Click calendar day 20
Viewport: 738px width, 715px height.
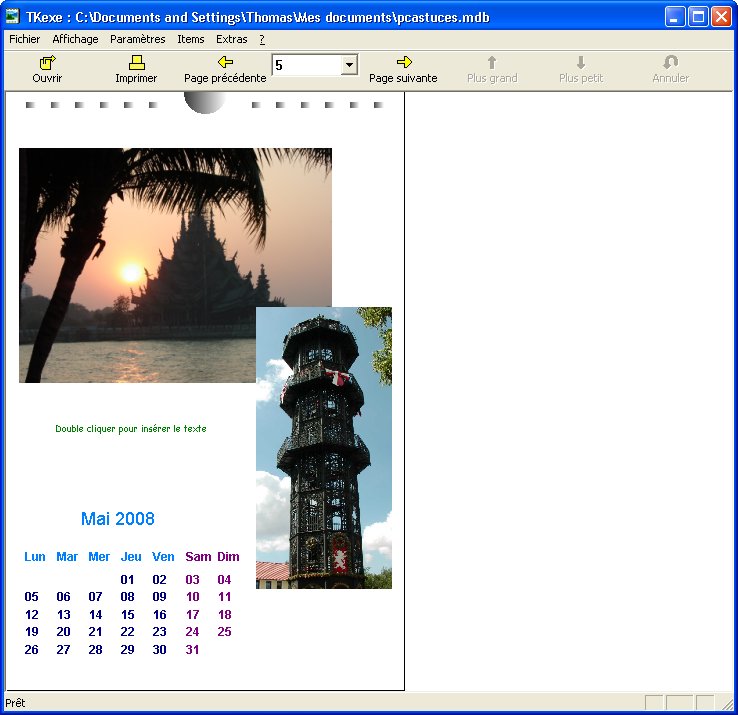64,632
